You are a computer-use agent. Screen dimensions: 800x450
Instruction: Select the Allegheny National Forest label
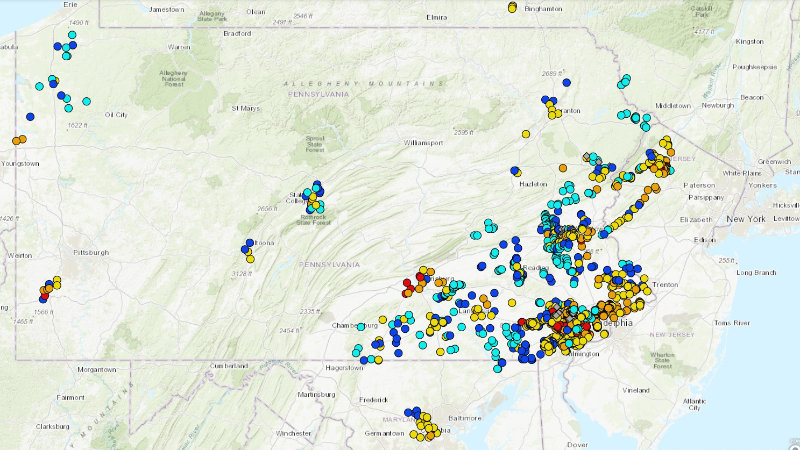(173, 79)
